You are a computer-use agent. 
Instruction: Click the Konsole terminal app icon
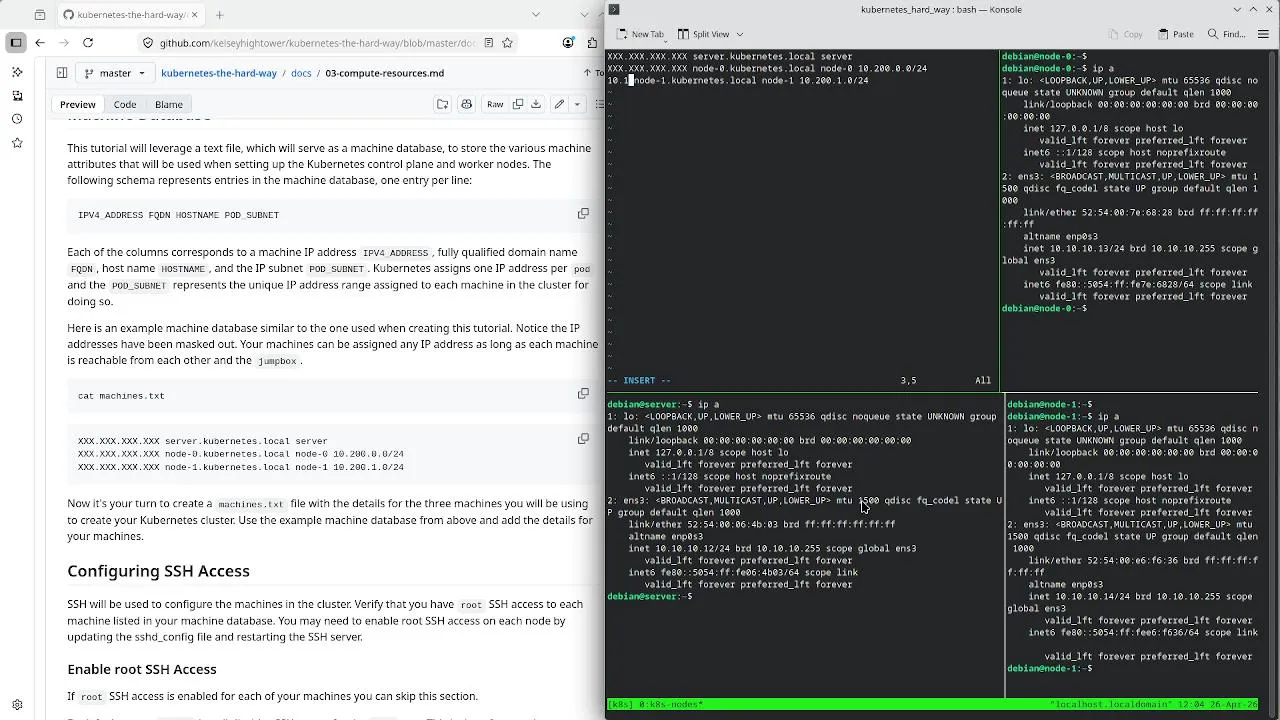tap(614, 9)
